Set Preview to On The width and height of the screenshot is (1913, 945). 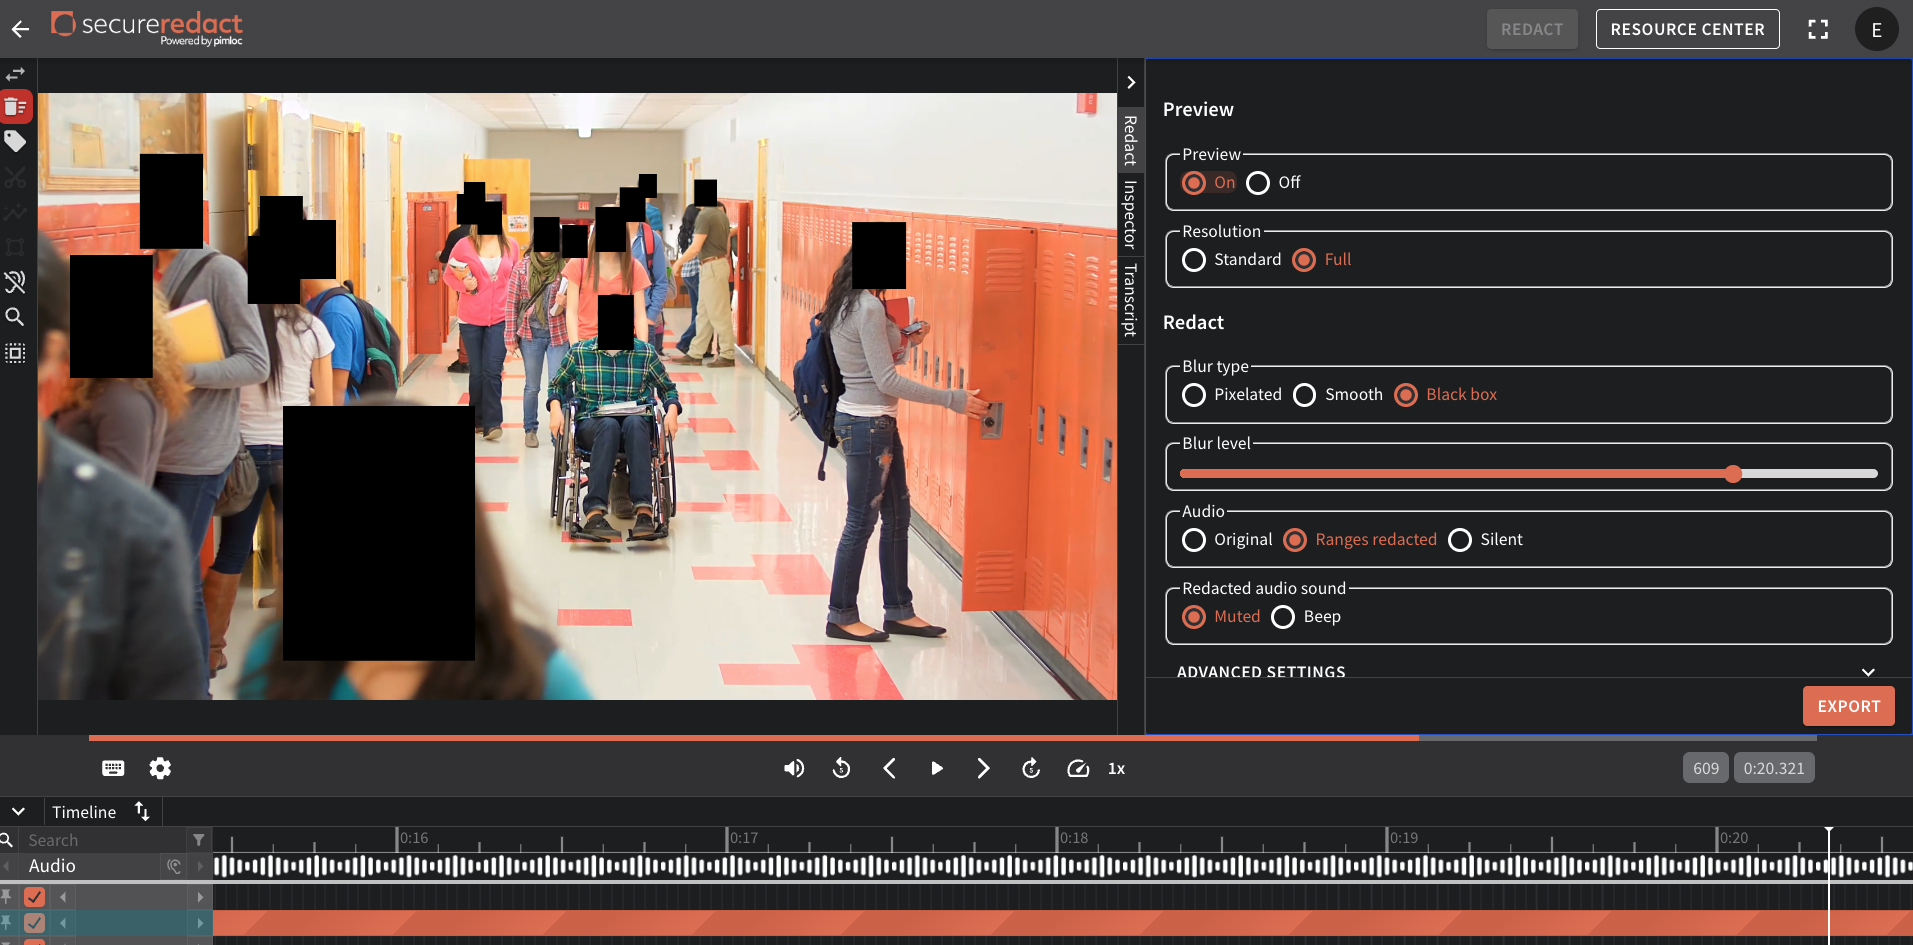(x=1194, y=183)
